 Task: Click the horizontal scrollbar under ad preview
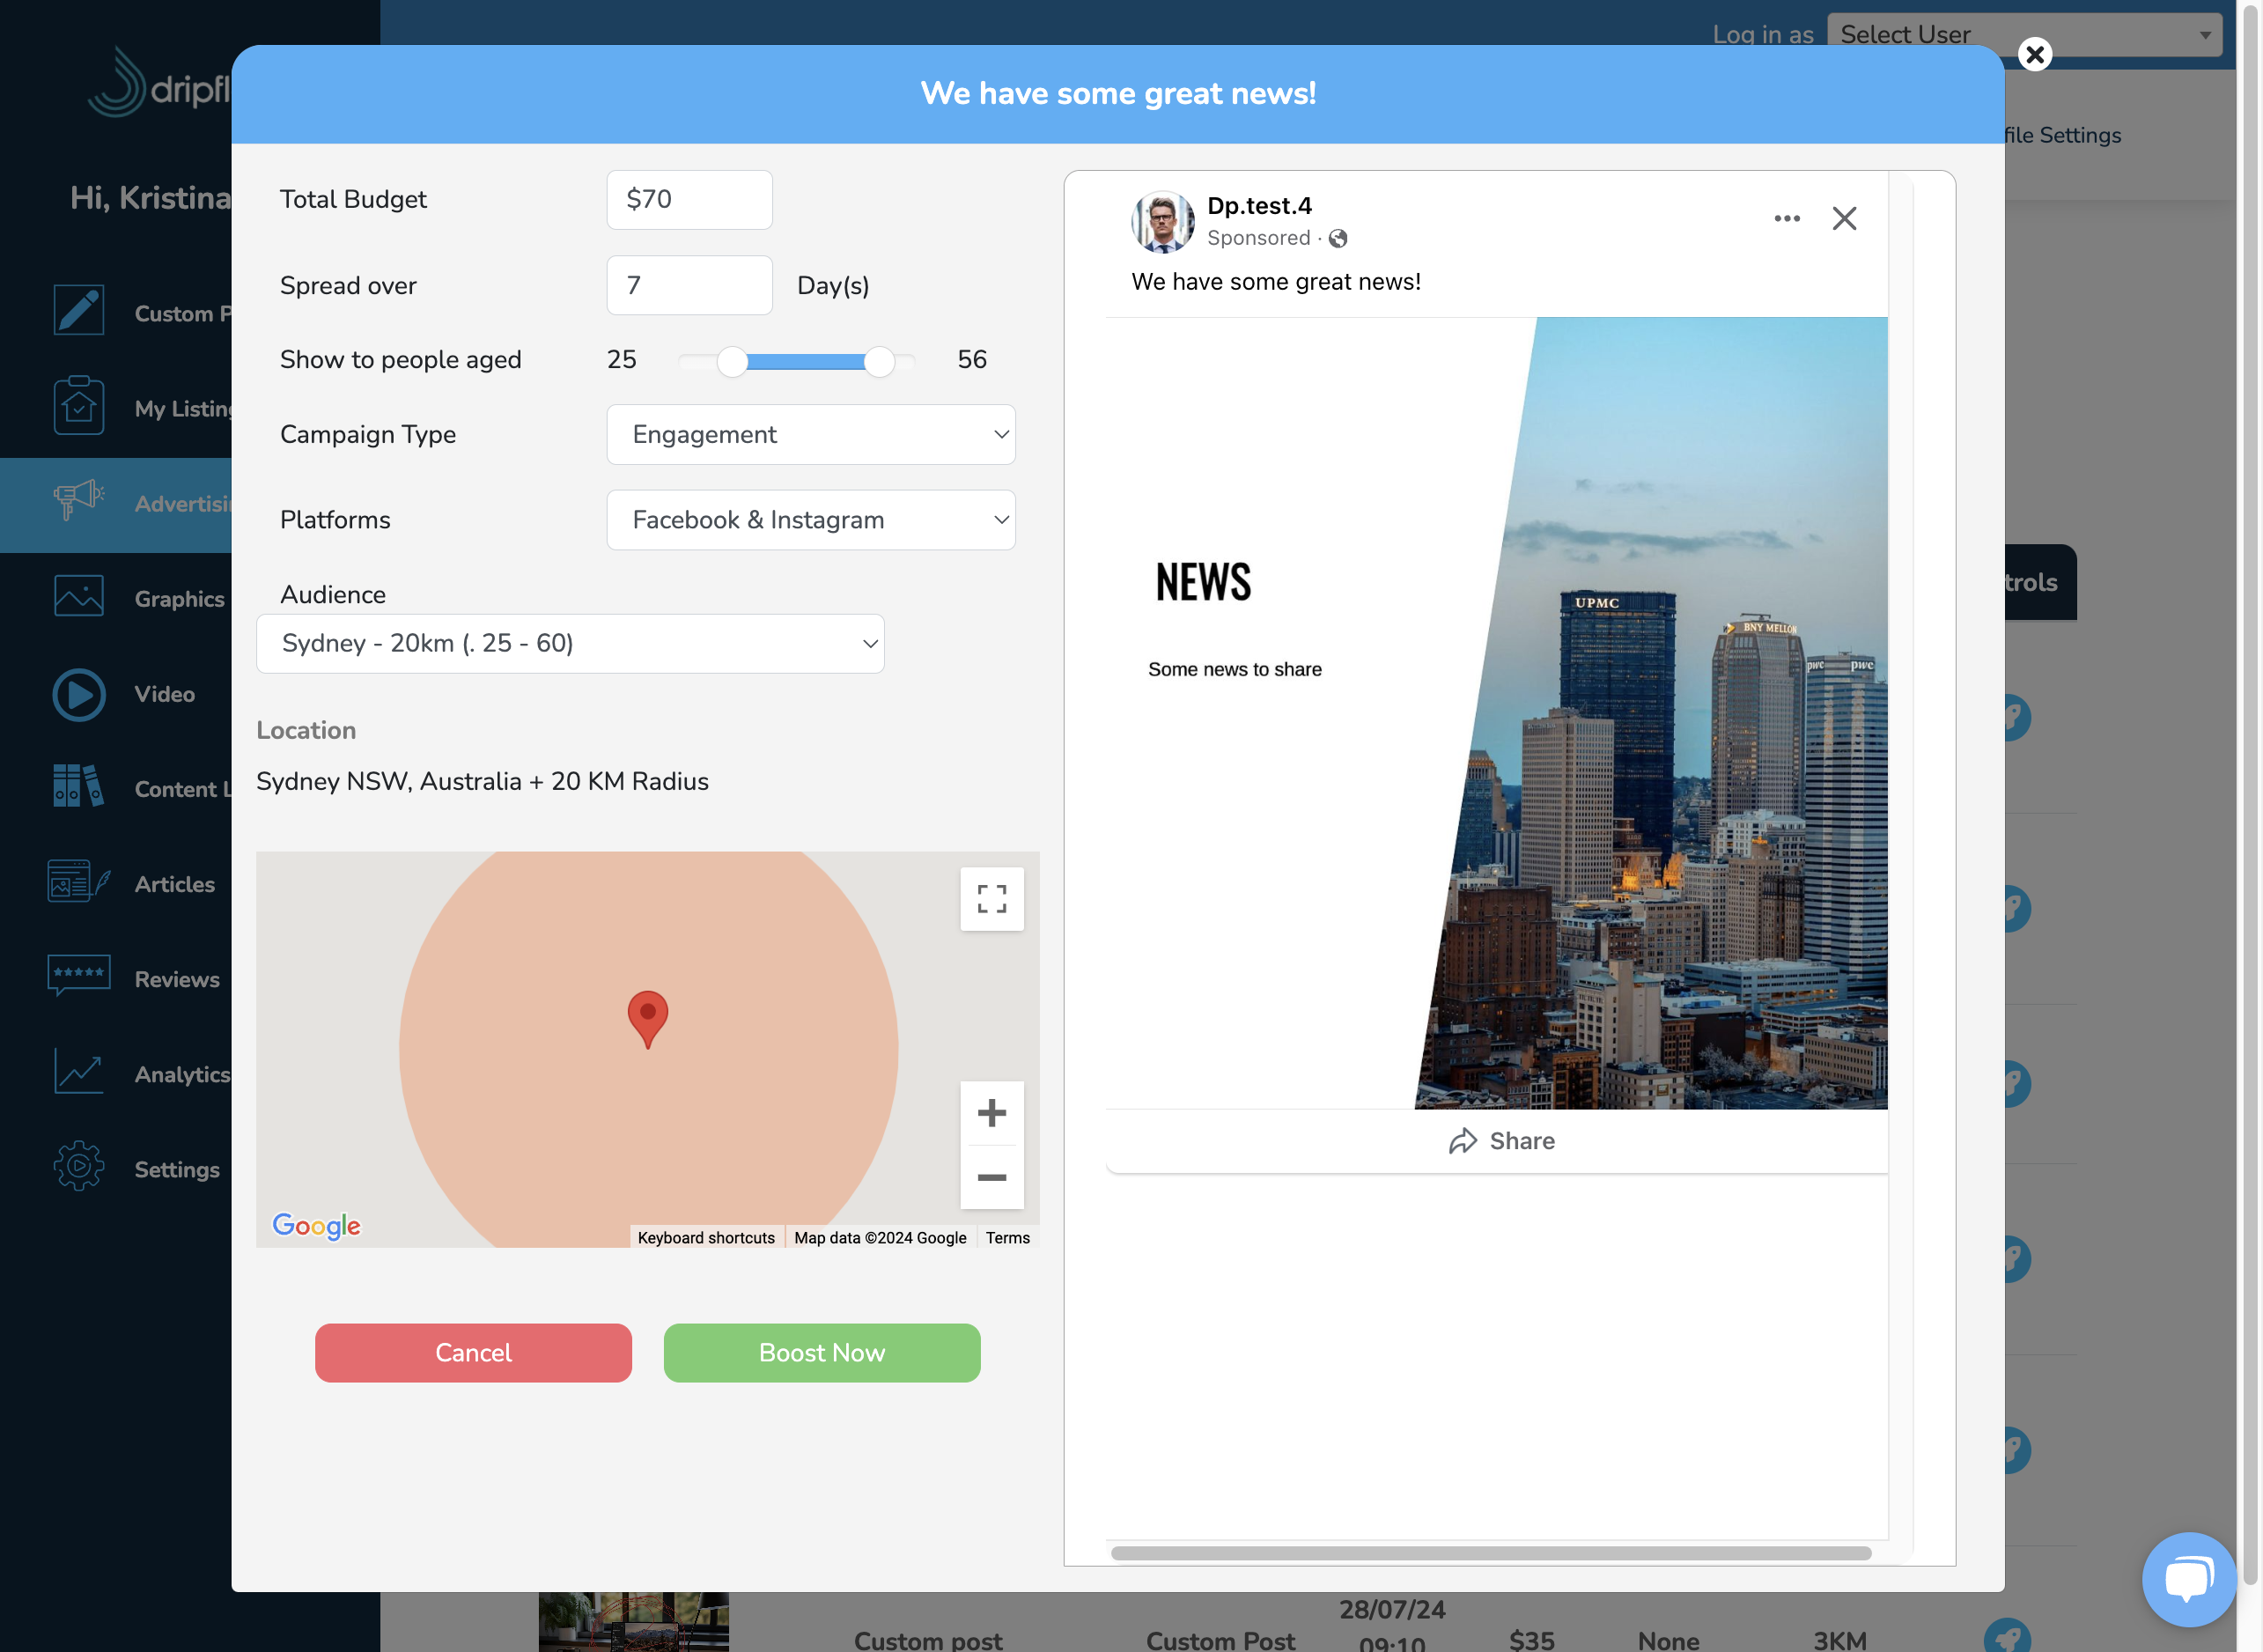tap(1490, 1553)
